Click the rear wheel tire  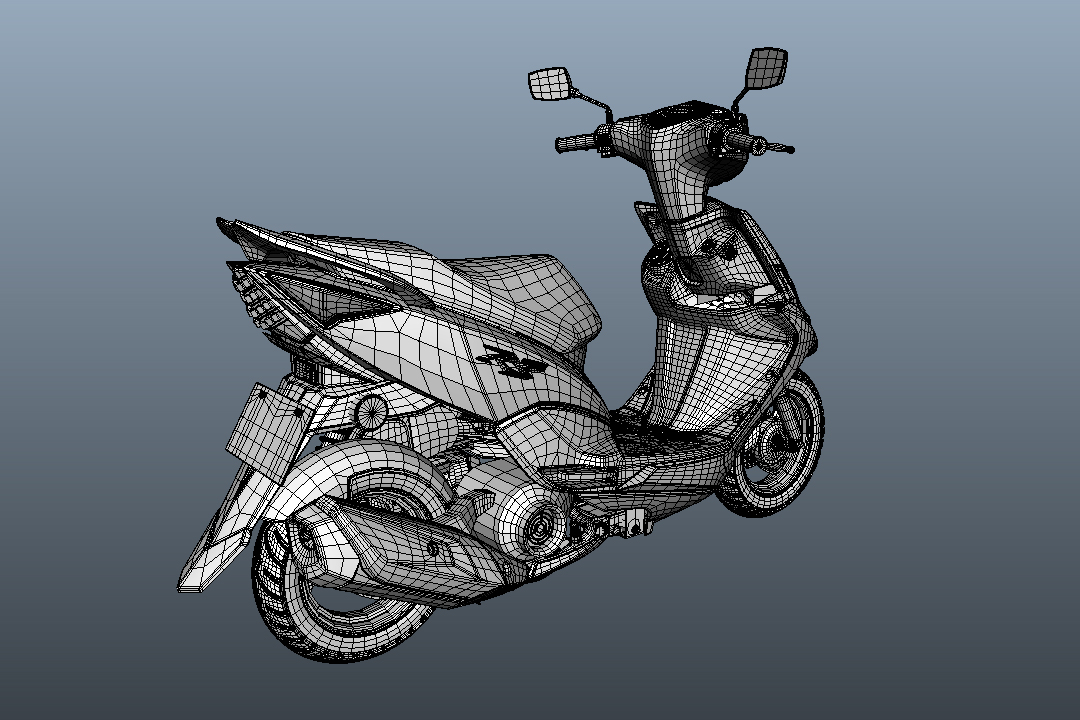pyautogui.click(x=300, y=590)
